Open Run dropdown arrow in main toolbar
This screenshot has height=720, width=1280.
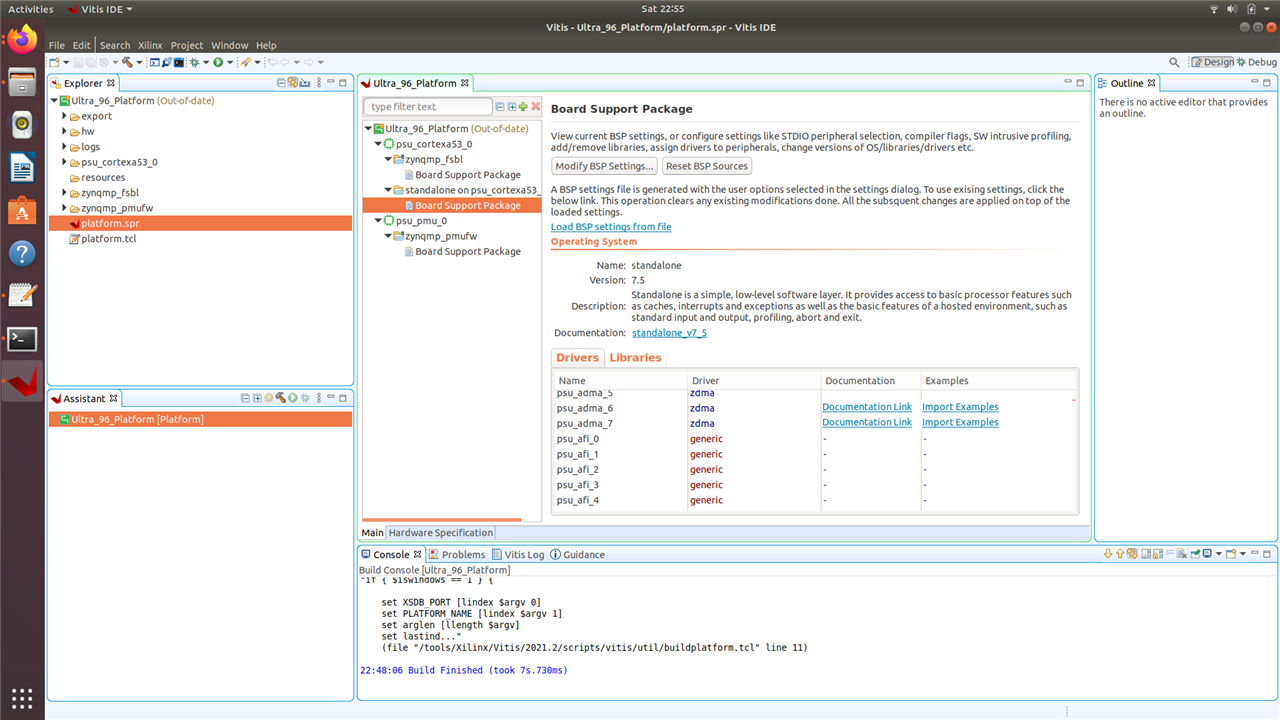pyautogui.click(x=230, y=62)
